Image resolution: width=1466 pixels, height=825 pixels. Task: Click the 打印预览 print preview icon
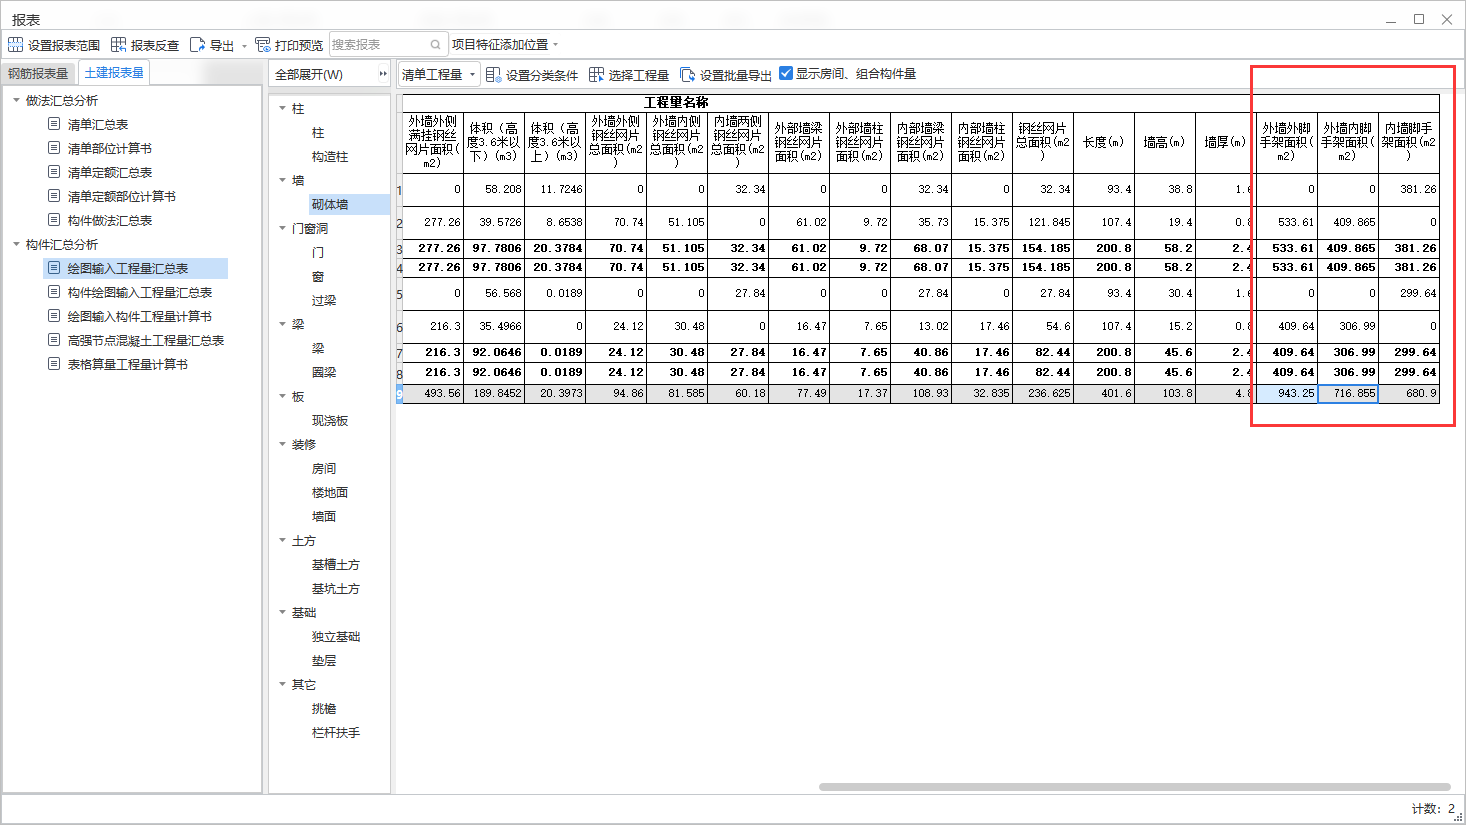point(263,45)
